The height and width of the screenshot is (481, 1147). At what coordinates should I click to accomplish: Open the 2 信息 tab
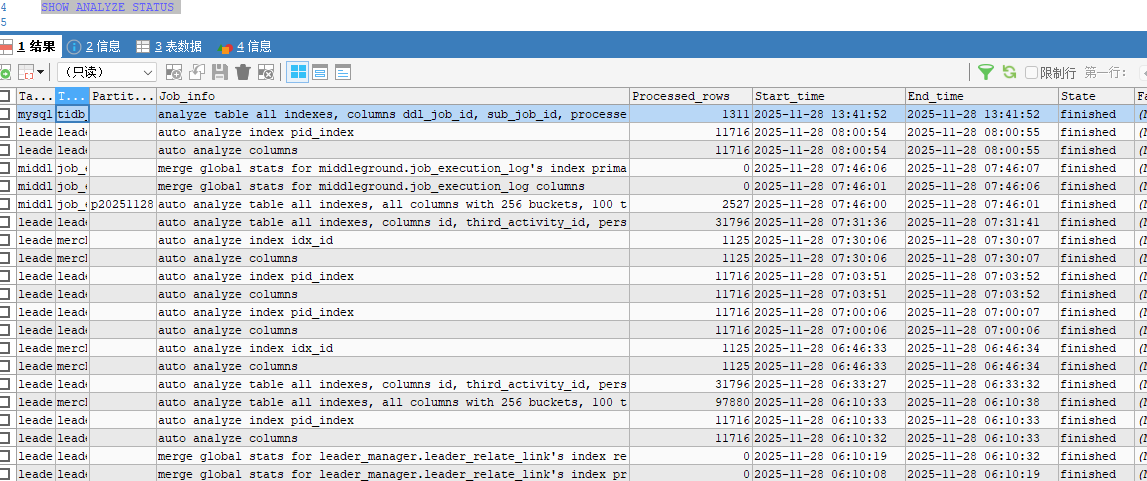[x=94, y=46]
